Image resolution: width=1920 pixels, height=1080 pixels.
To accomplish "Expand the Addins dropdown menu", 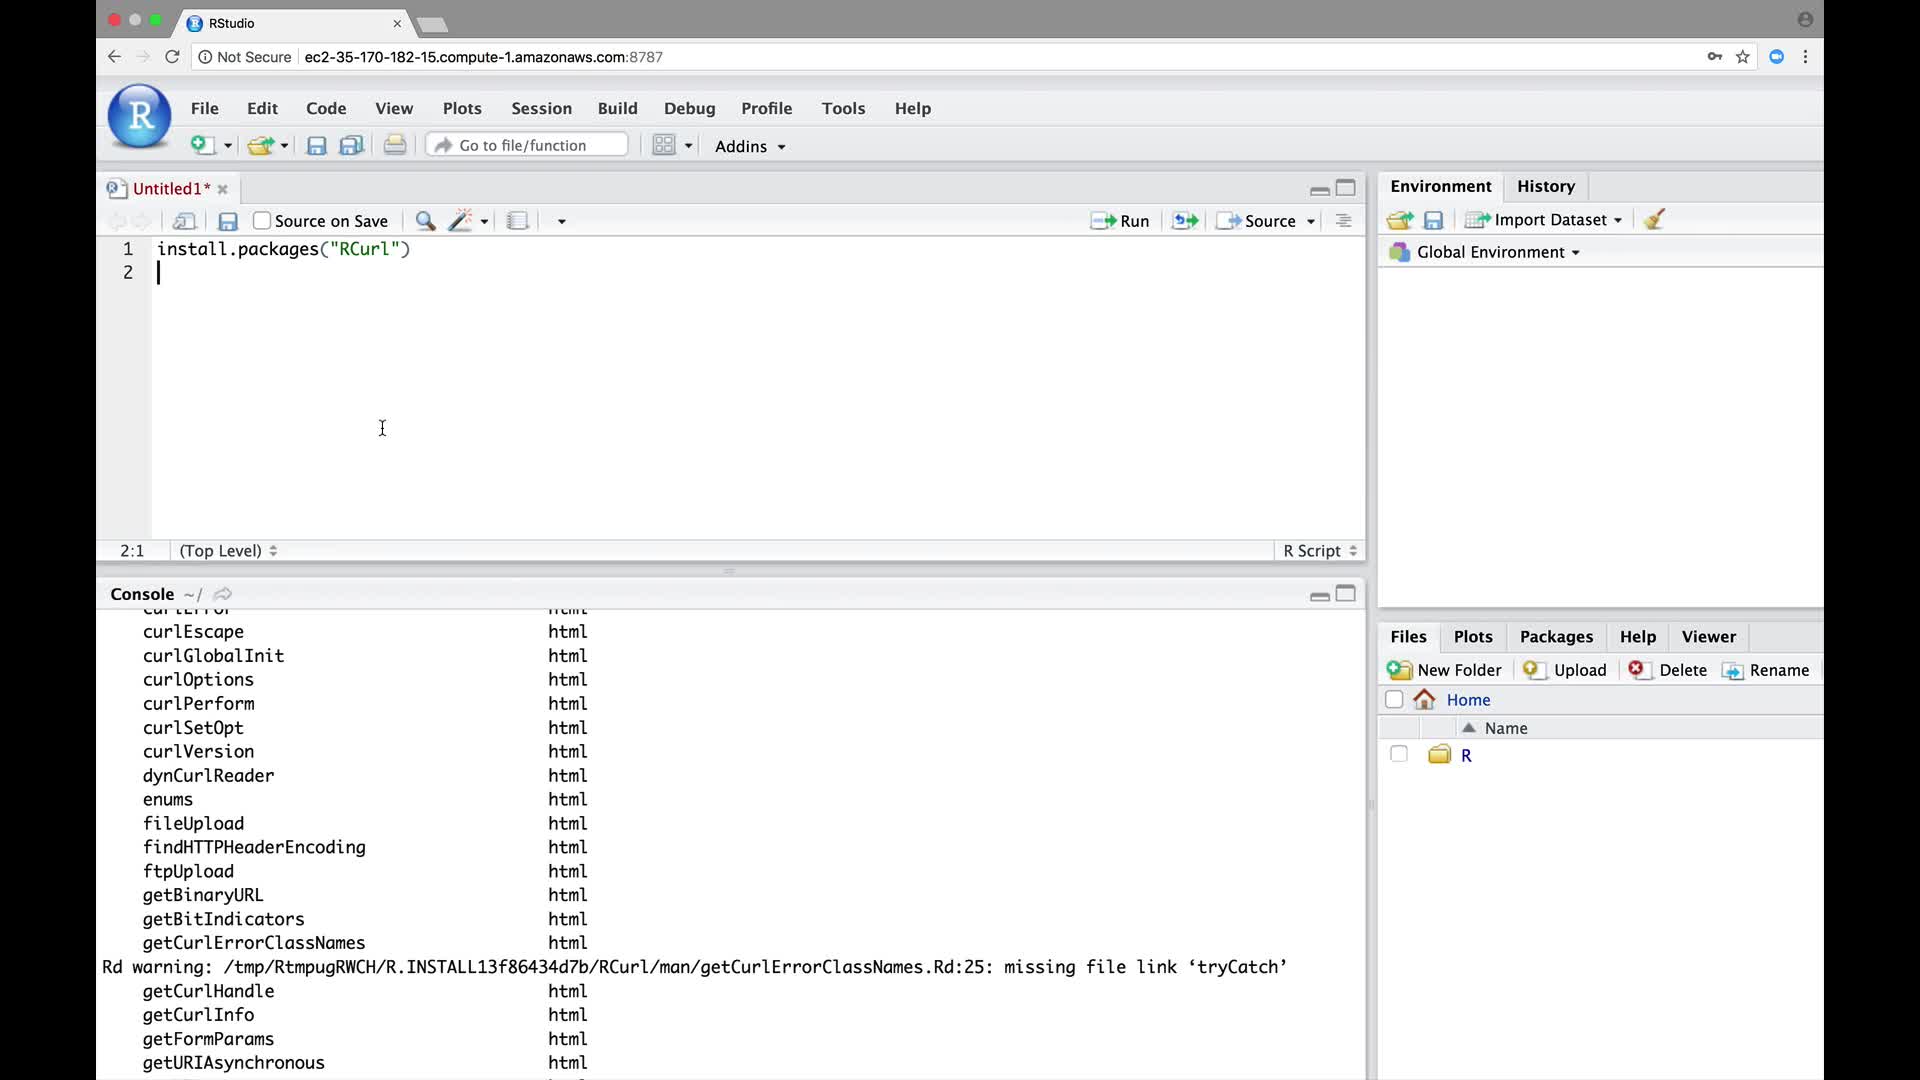I will coord(750,146).
